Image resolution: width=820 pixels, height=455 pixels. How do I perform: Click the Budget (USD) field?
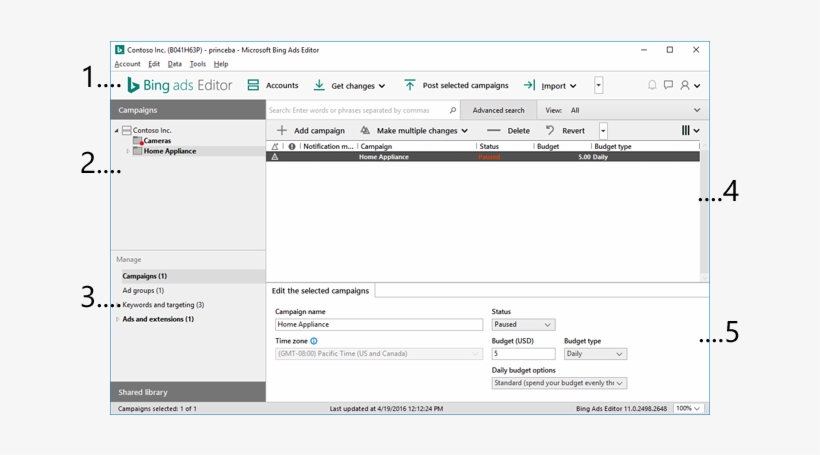coord(523,354)
